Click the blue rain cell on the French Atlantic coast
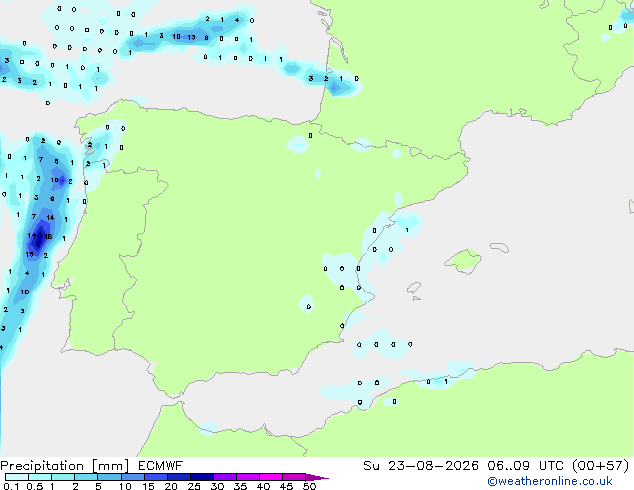The image size is (634, 490). [335, 88]
